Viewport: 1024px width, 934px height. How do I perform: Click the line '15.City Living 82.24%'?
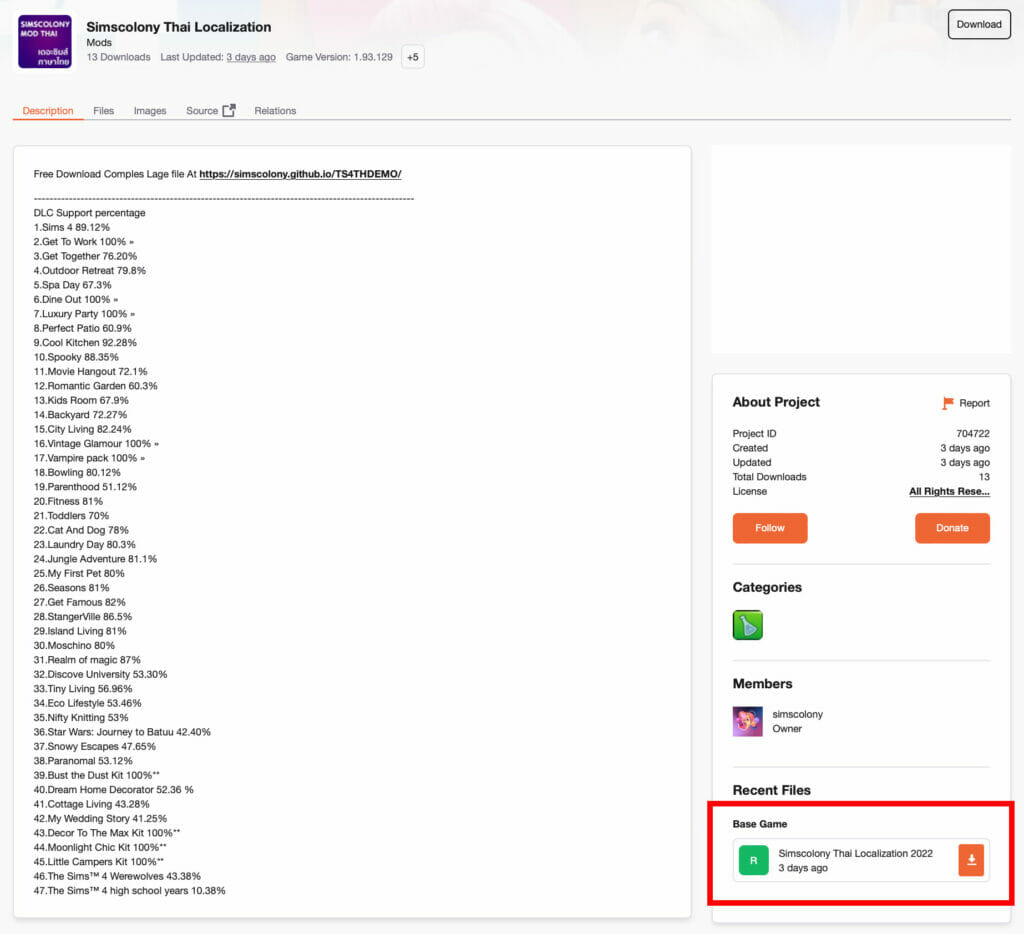point(82,429)
